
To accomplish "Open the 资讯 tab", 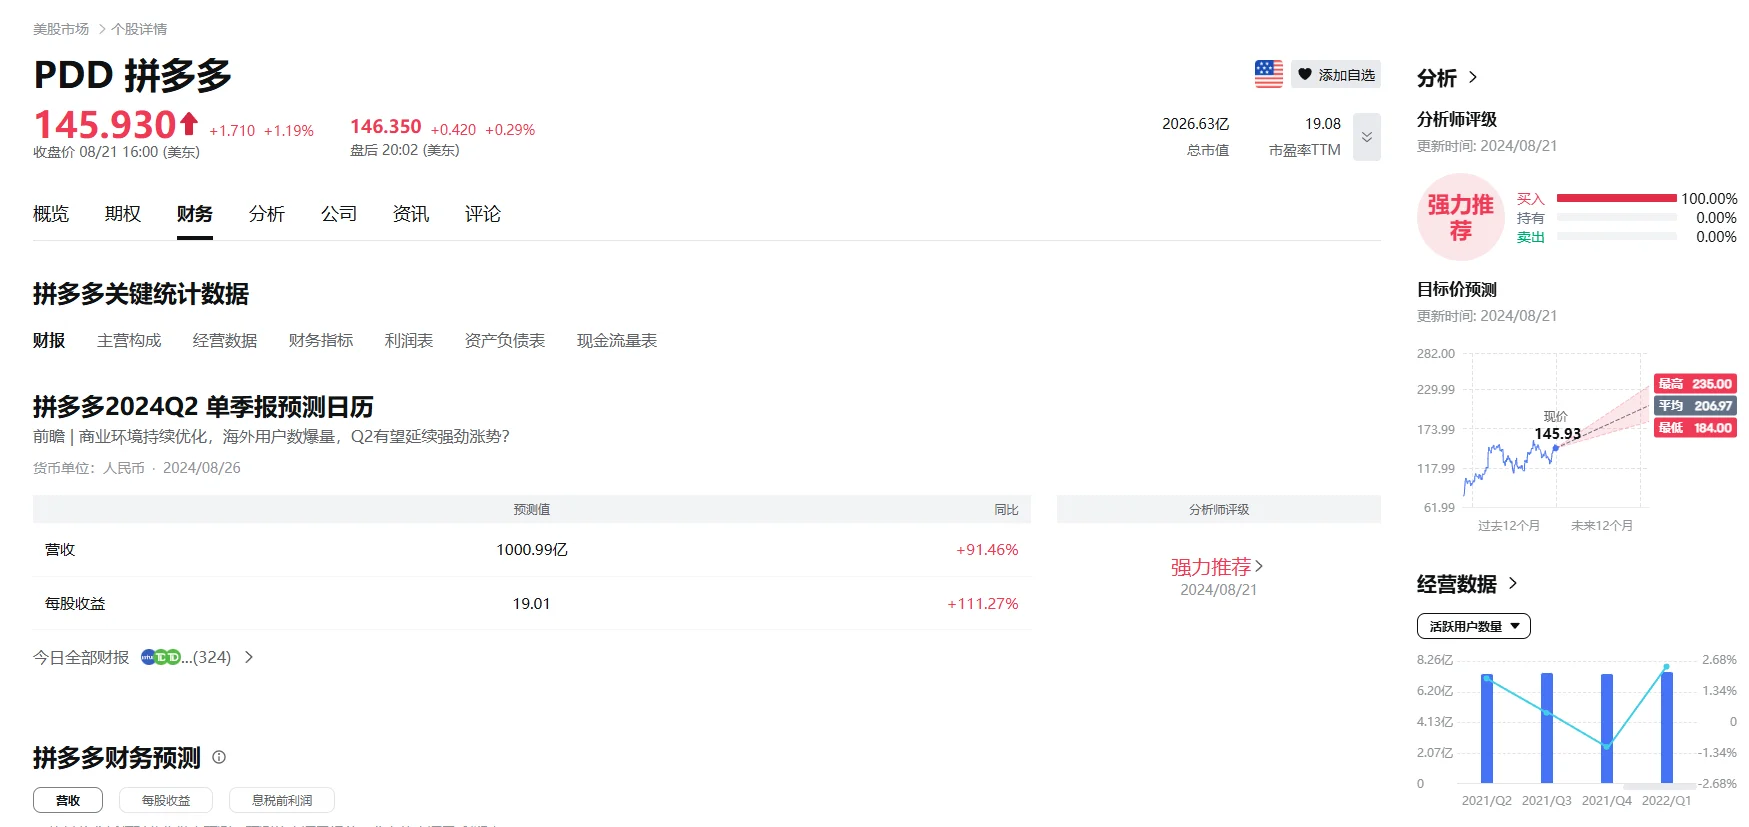I will 411,214.
